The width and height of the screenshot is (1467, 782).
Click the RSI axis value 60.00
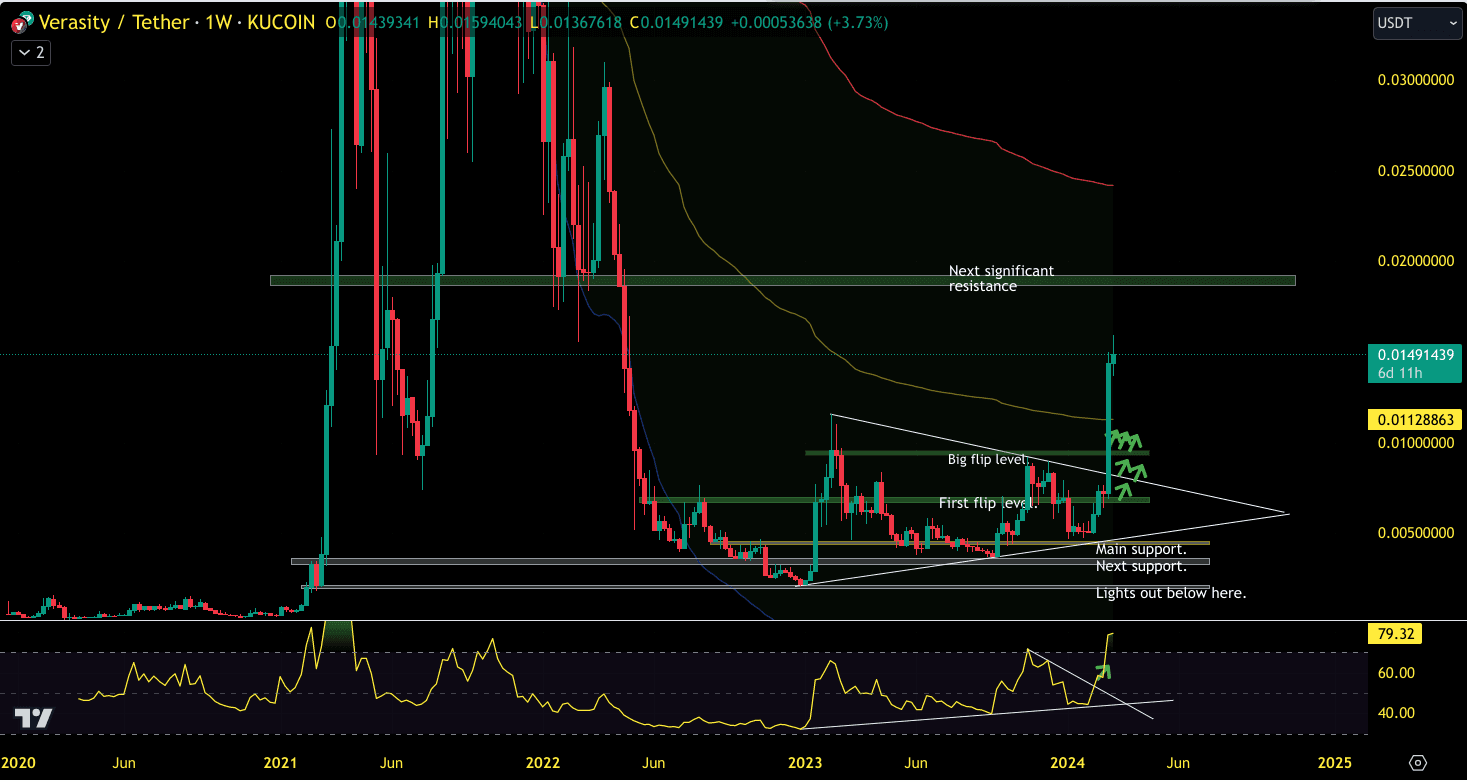[1396, 673]
